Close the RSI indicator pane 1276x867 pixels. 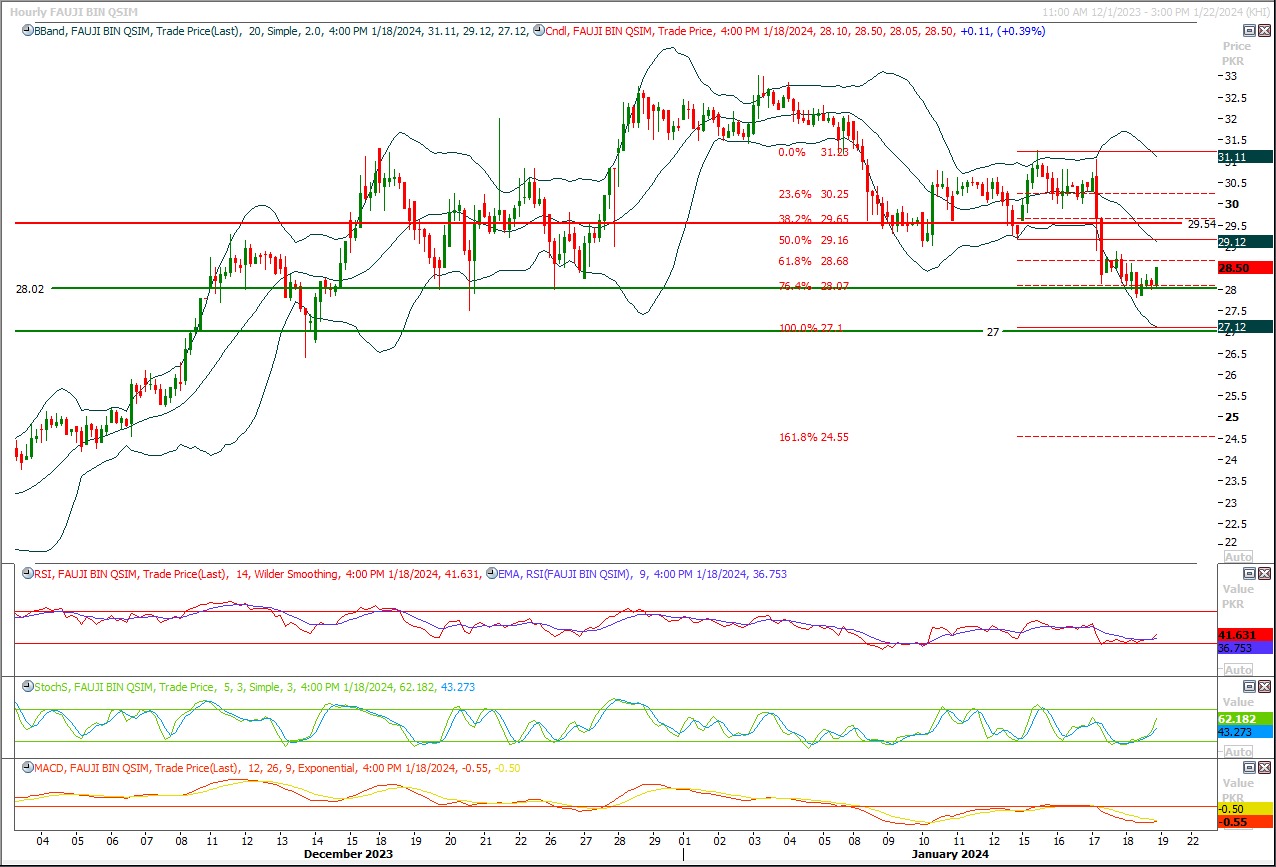click(x=1264, y=573)
